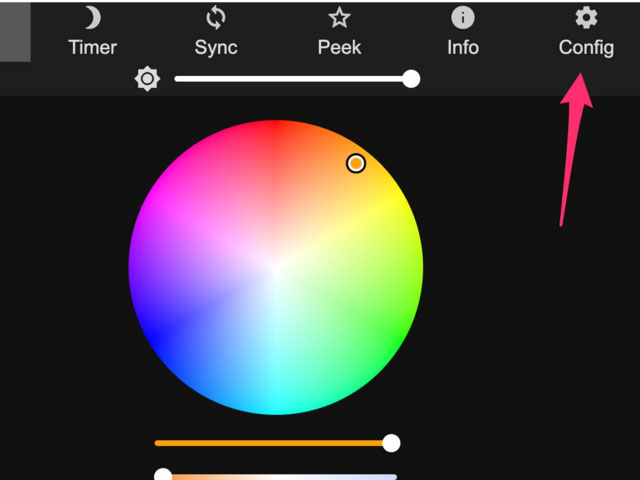
Task: Pick cyan at bottom of color wheel
Action: click(276, 405)
